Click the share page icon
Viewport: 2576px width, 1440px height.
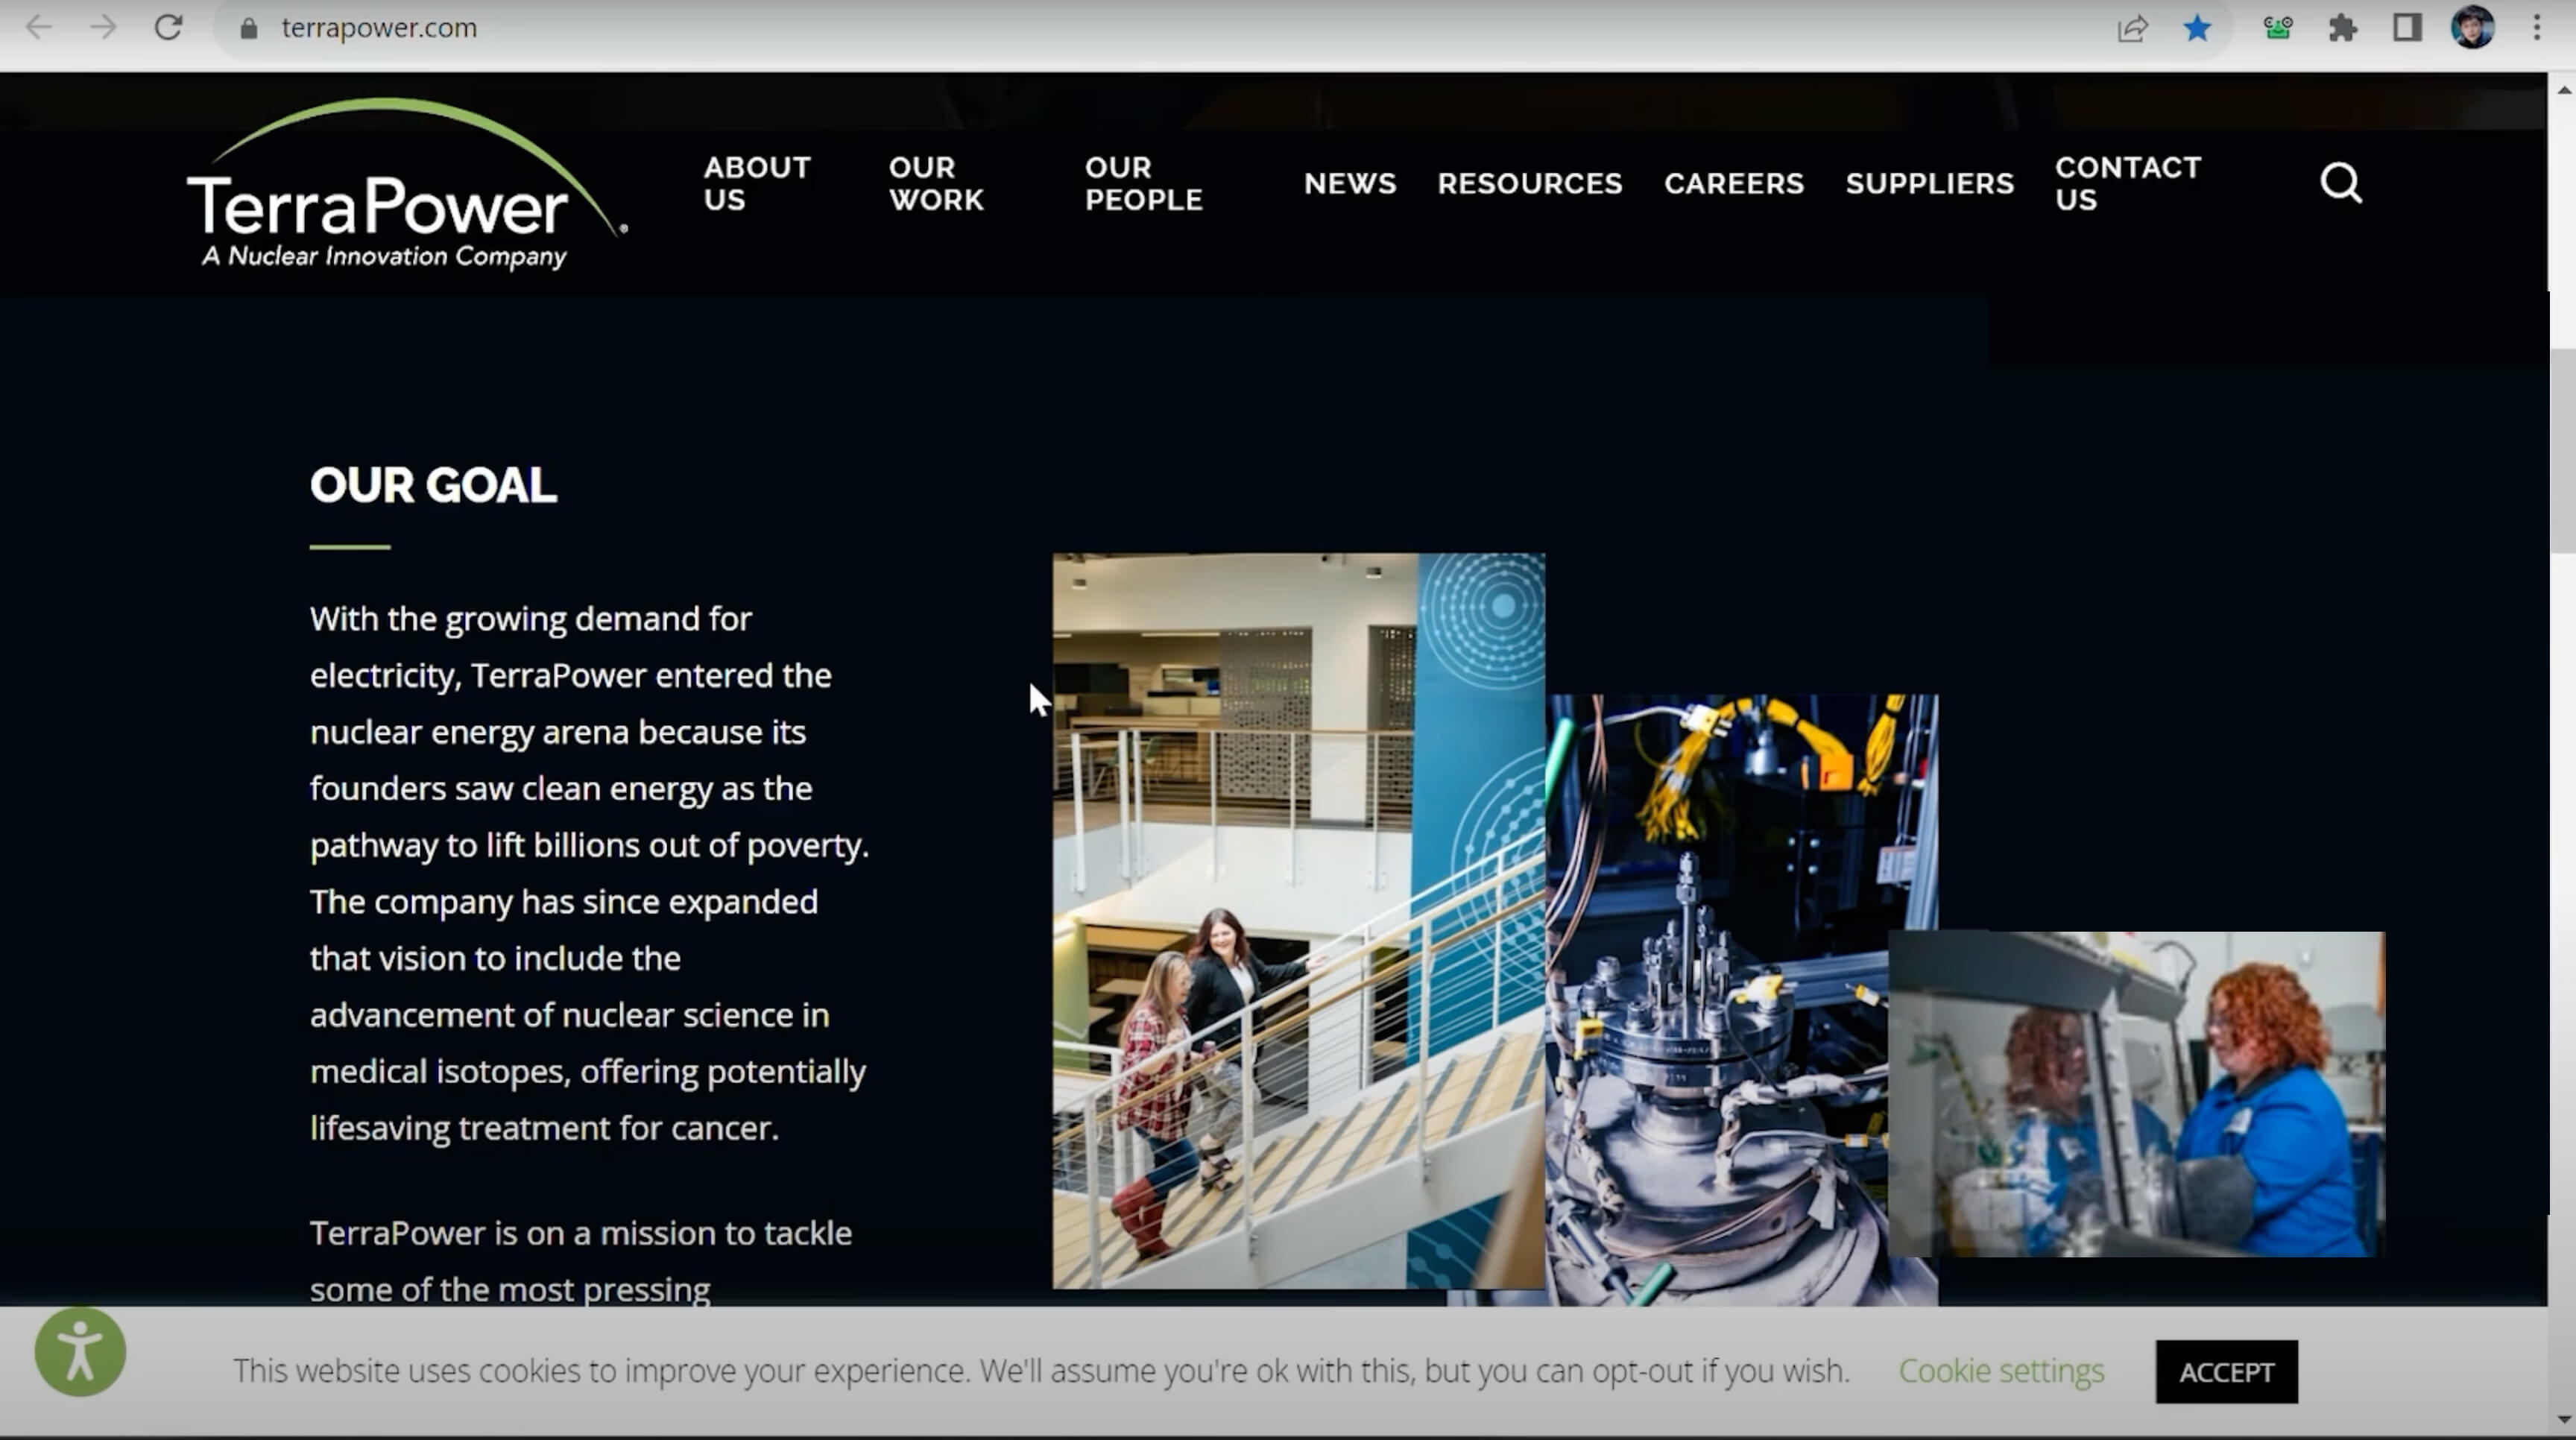(2132, 28)
